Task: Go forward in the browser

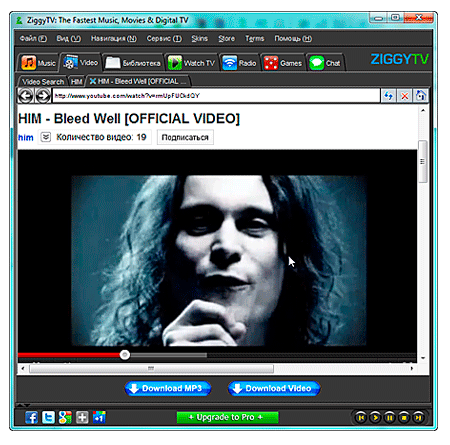Action: tap(43, 96)
